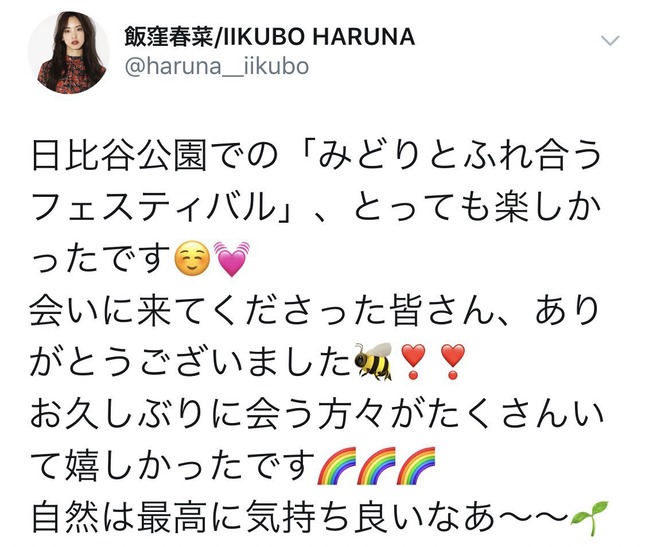Click the text フェスティバル in the tweet
Viewport: 645px width, 547px height.
coord(153,207)
